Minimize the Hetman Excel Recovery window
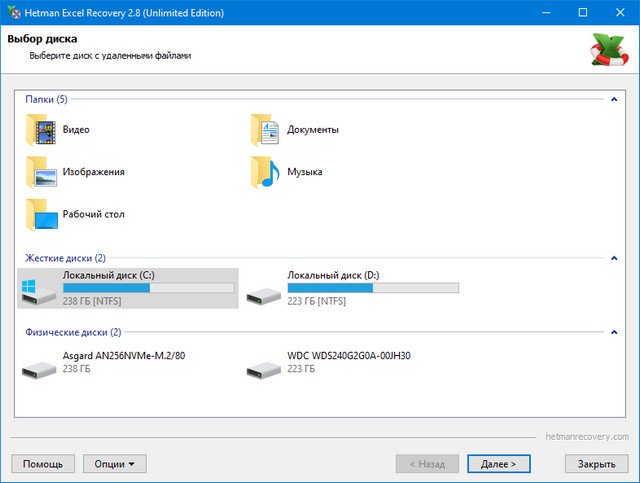Image resolution: width=640 pixels, height=483 pixels. pos(546,12)
